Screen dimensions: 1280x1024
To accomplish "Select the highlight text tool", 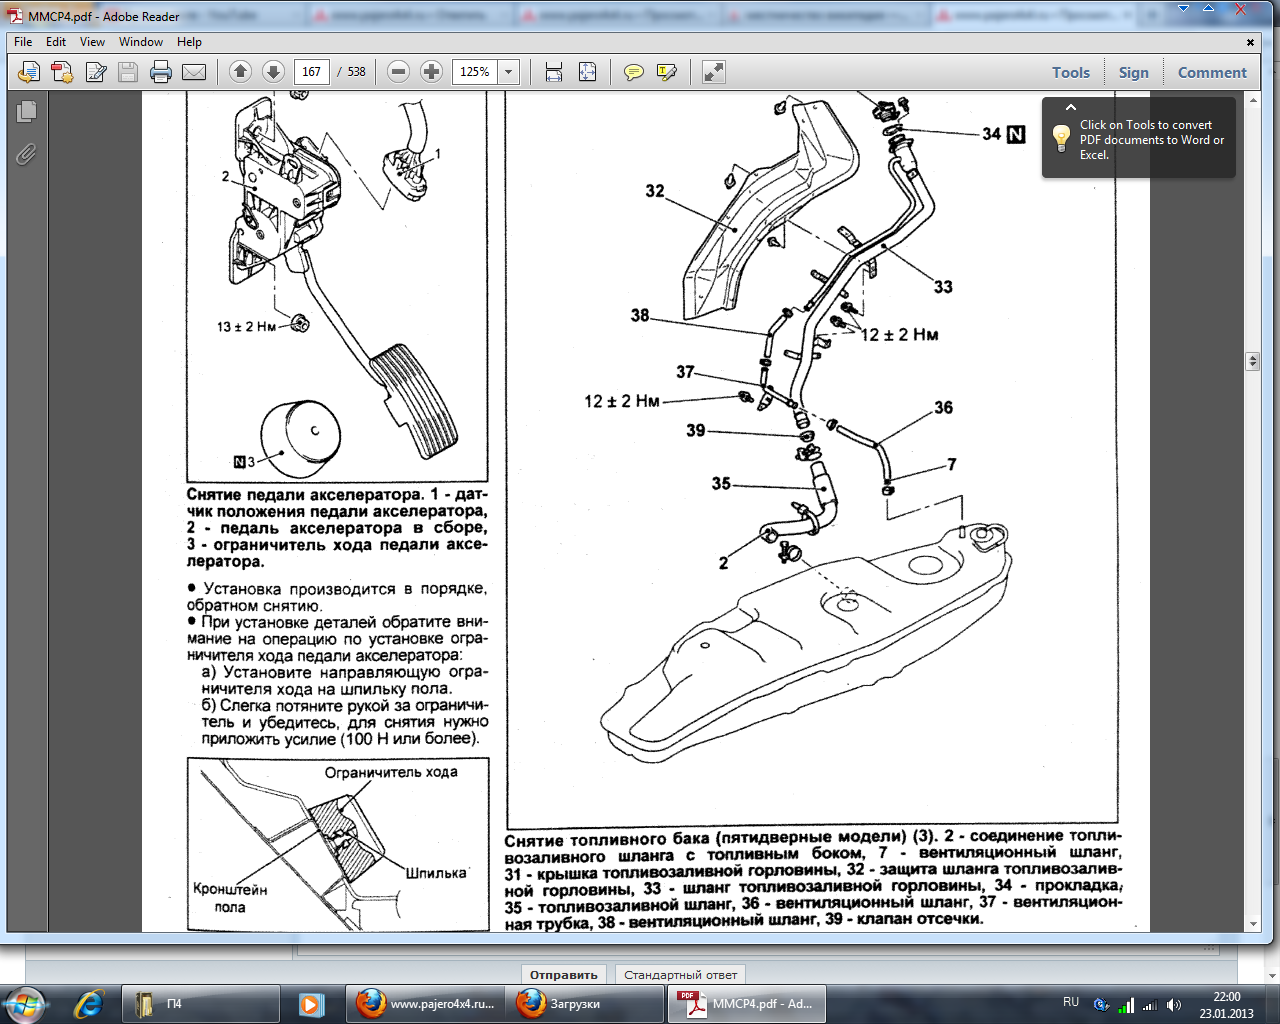I will tap(666, 72).
